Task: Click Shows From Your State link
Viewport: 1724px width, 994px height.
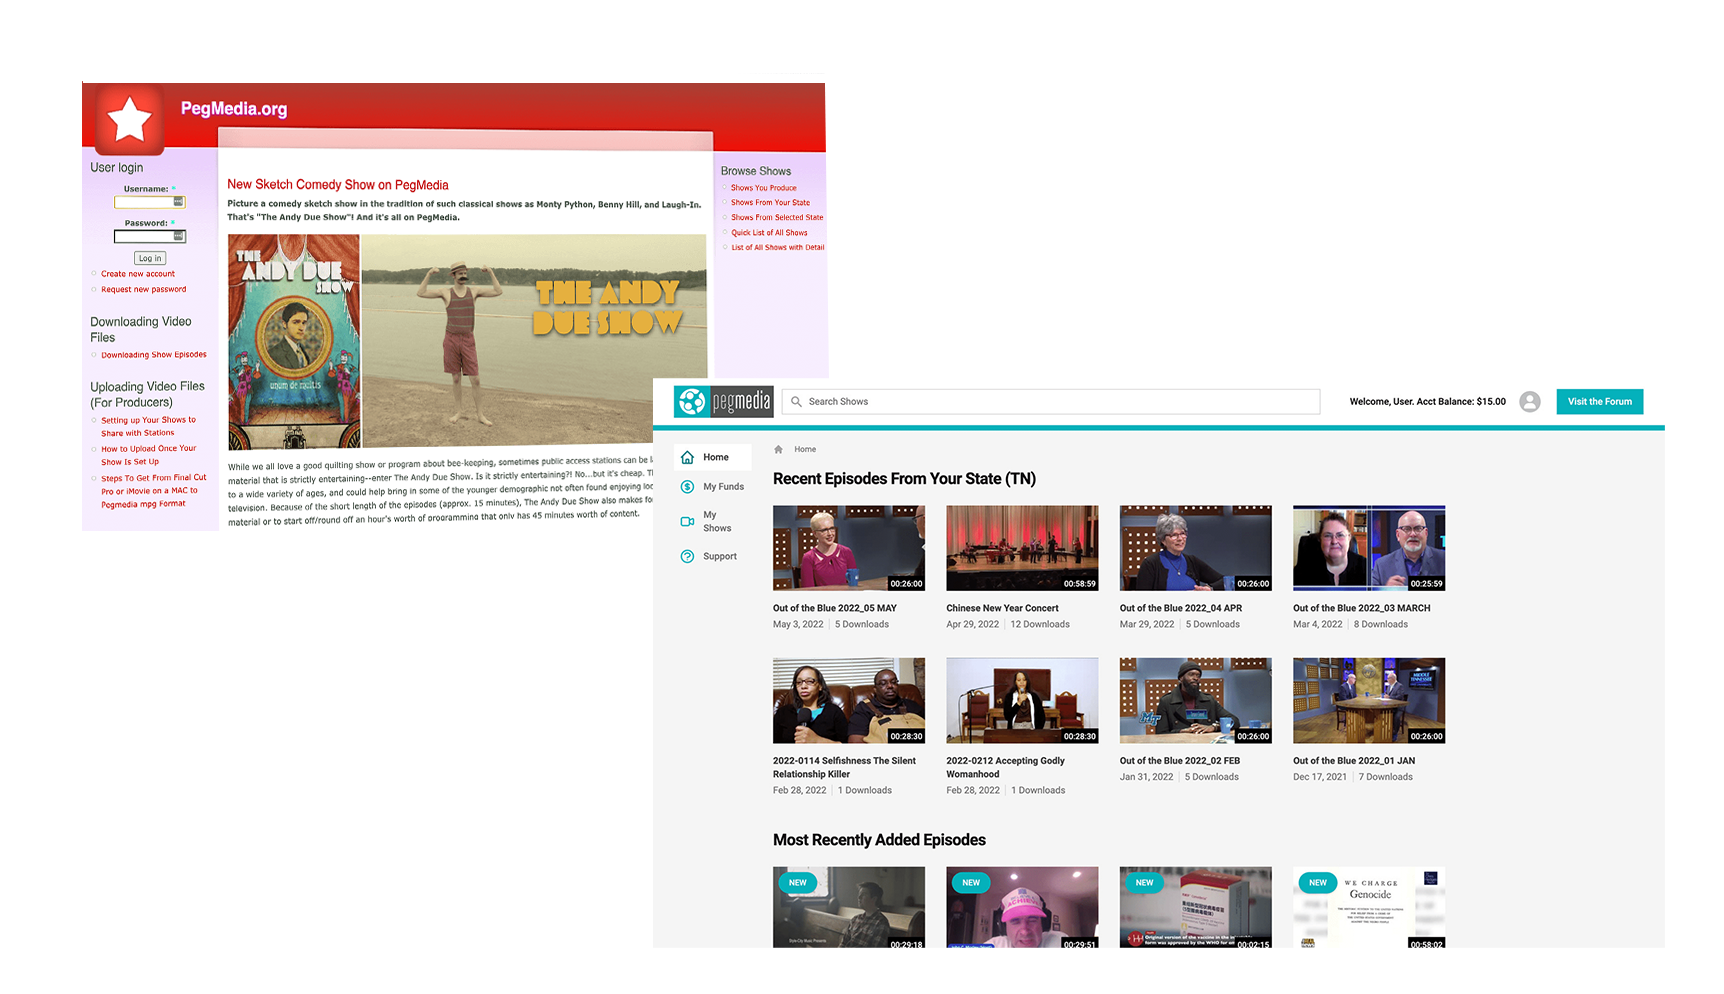Action: [770, 203]
